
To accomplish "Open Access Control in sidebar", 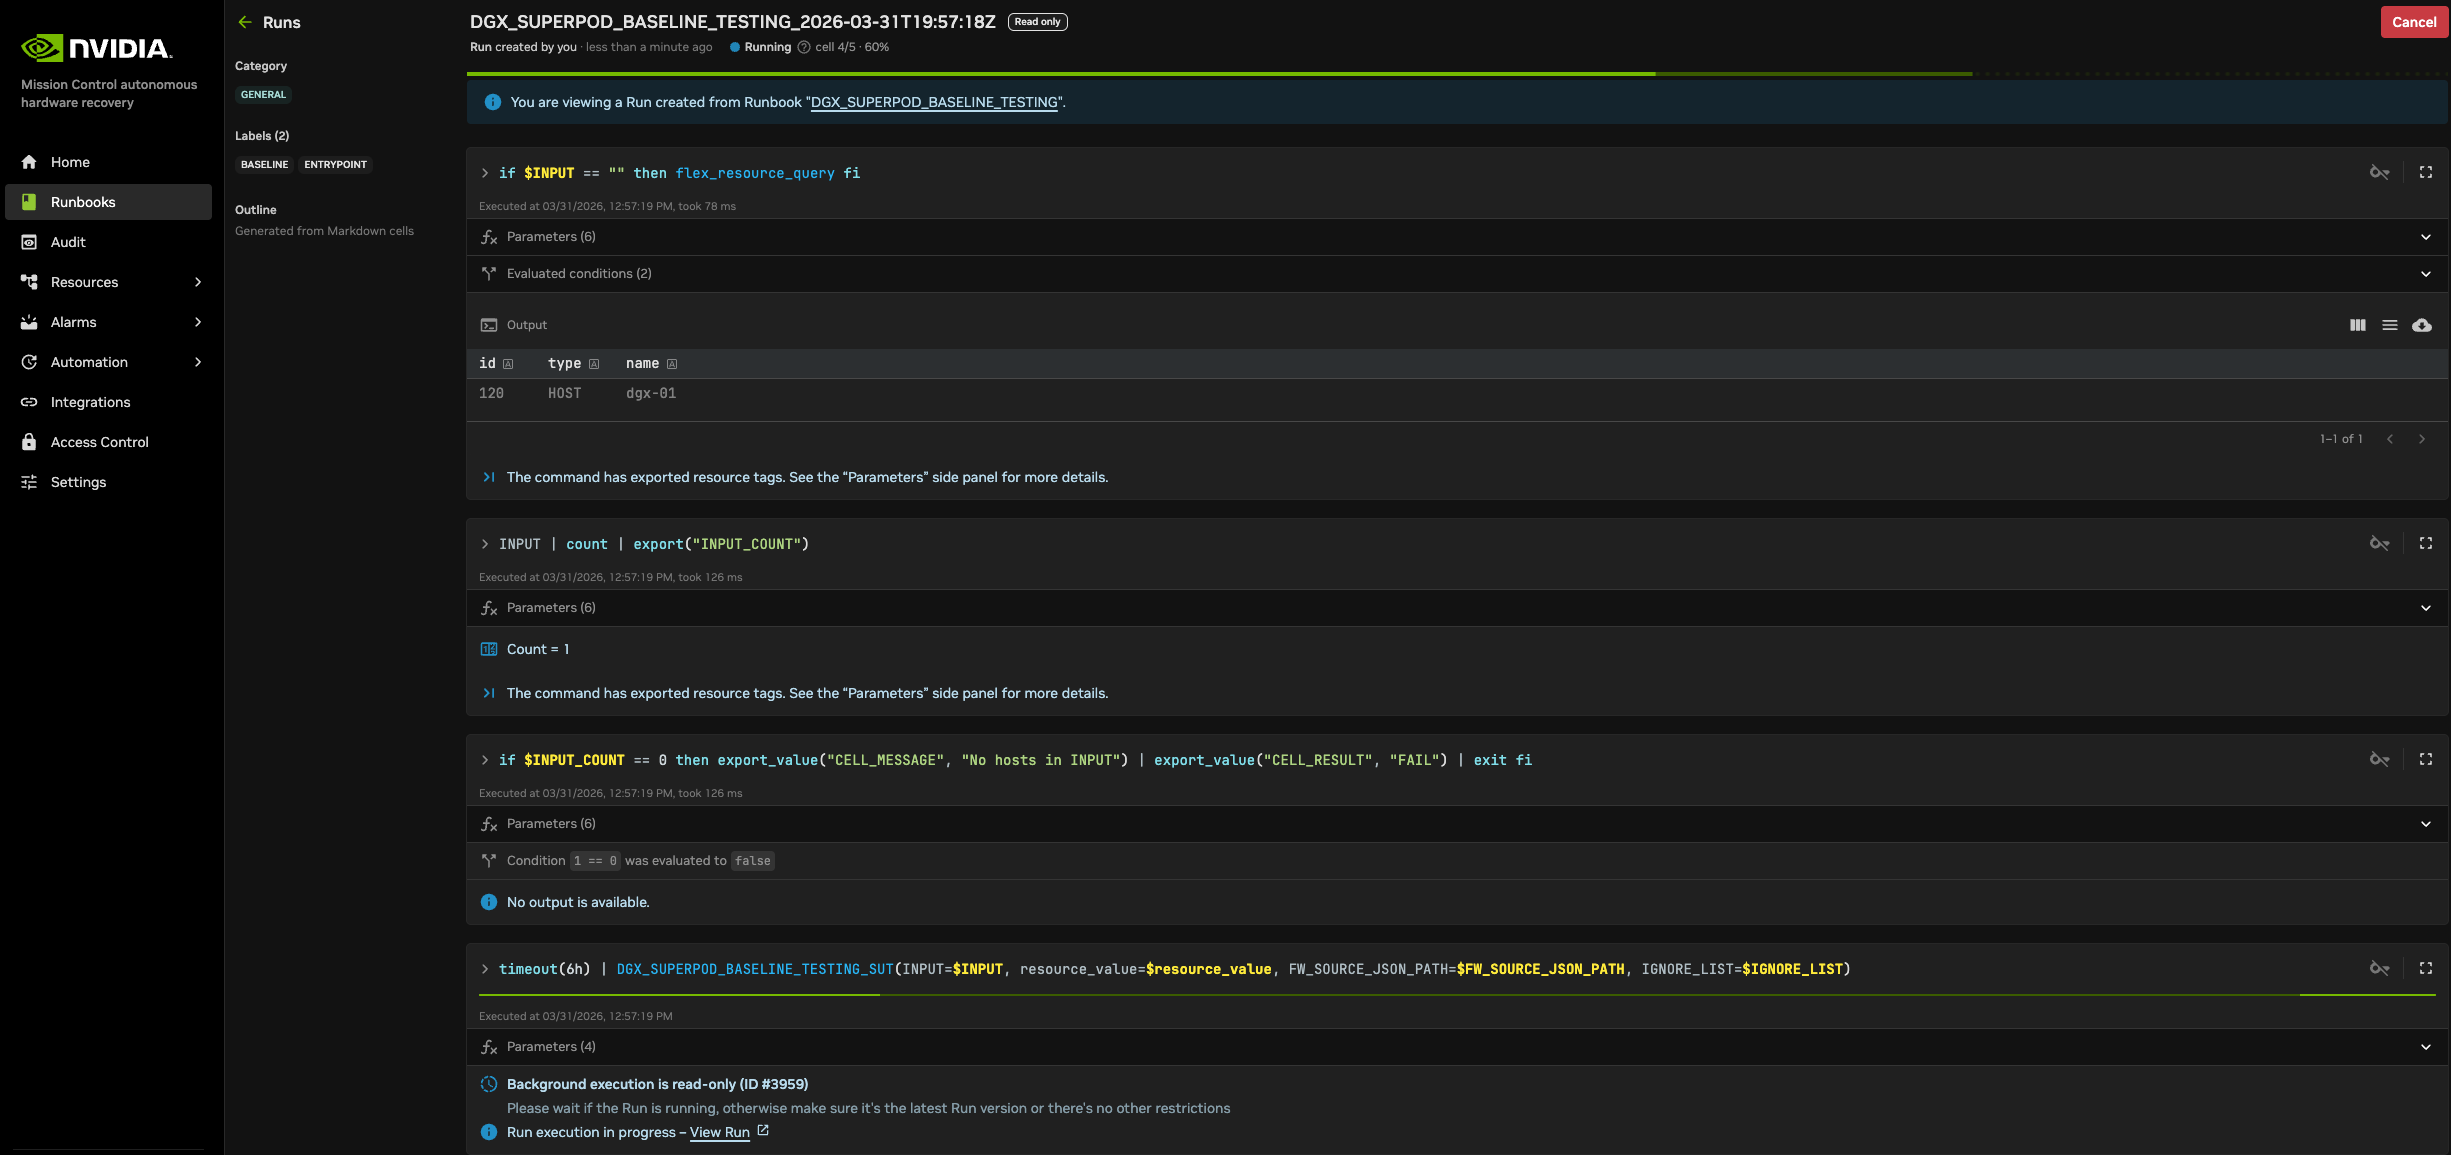I will tap(108, 442).
